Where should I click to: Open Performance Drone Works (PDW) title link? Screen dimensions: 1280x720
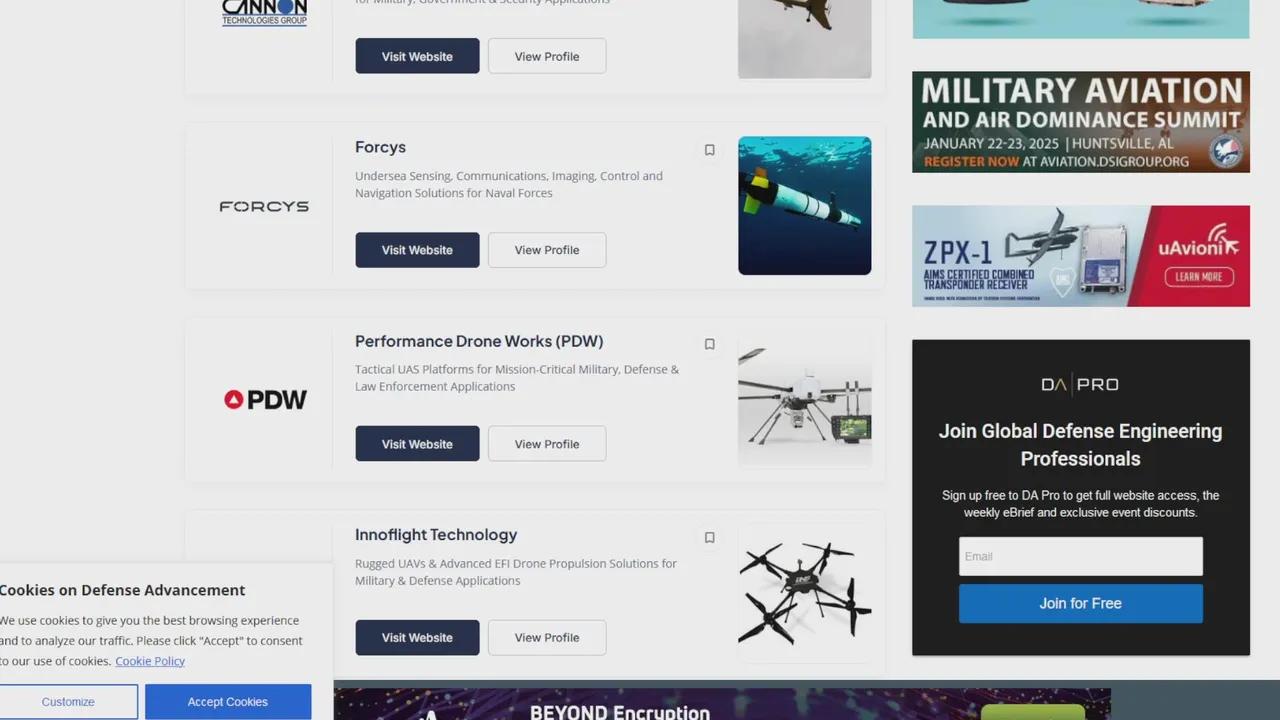[479, 341]
